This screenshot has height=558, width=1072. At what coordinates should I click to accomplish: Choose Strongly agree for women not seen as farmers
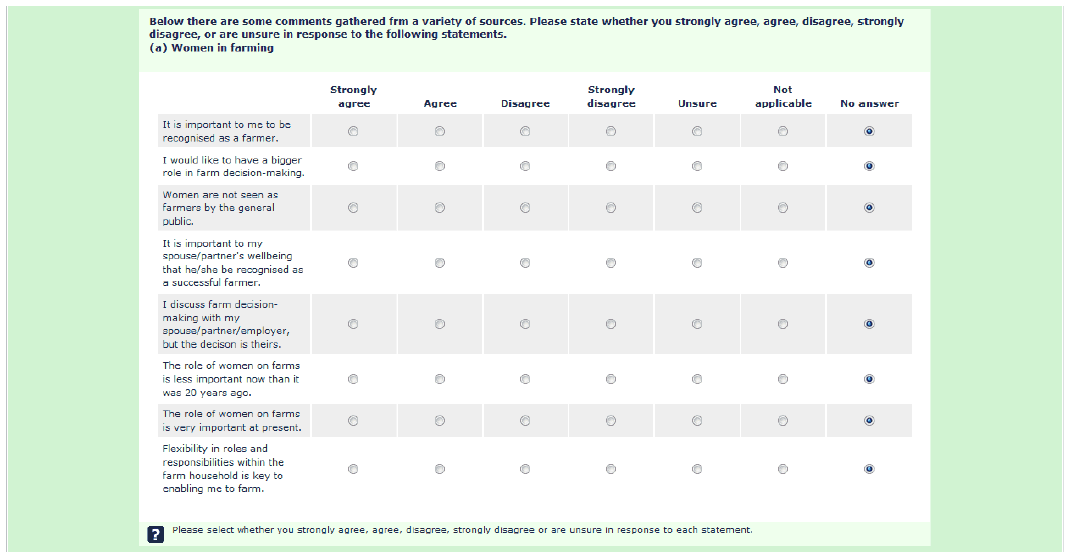(353, 208)
